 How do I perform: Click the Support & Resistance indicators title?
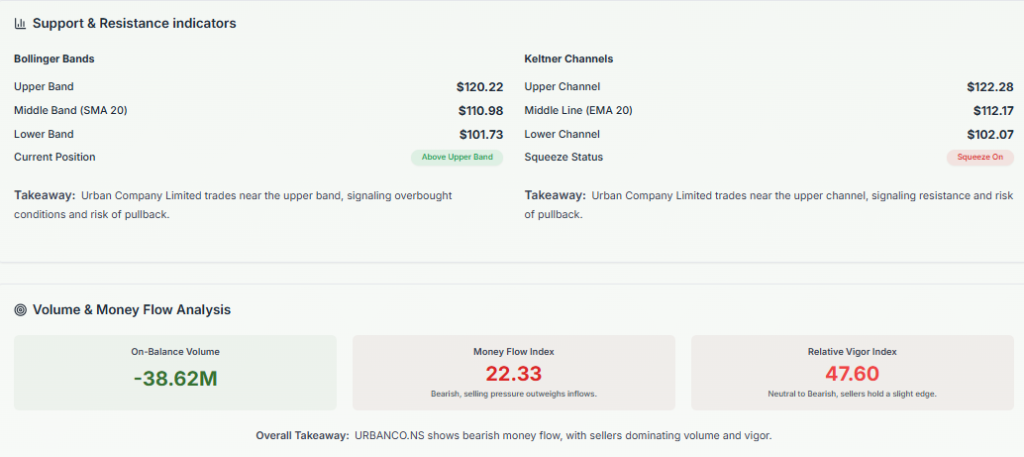(x=134, y=23)
